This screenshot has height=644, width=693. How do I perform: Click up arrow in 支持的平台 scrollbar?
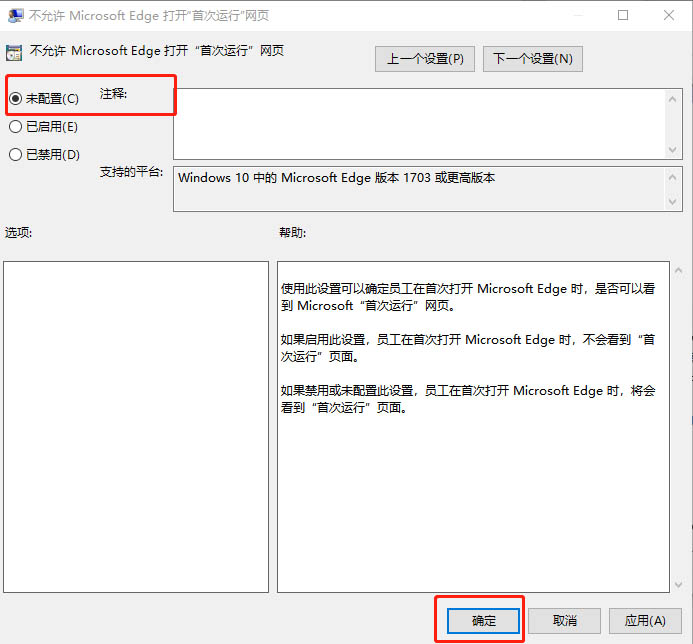coord(673,175)
